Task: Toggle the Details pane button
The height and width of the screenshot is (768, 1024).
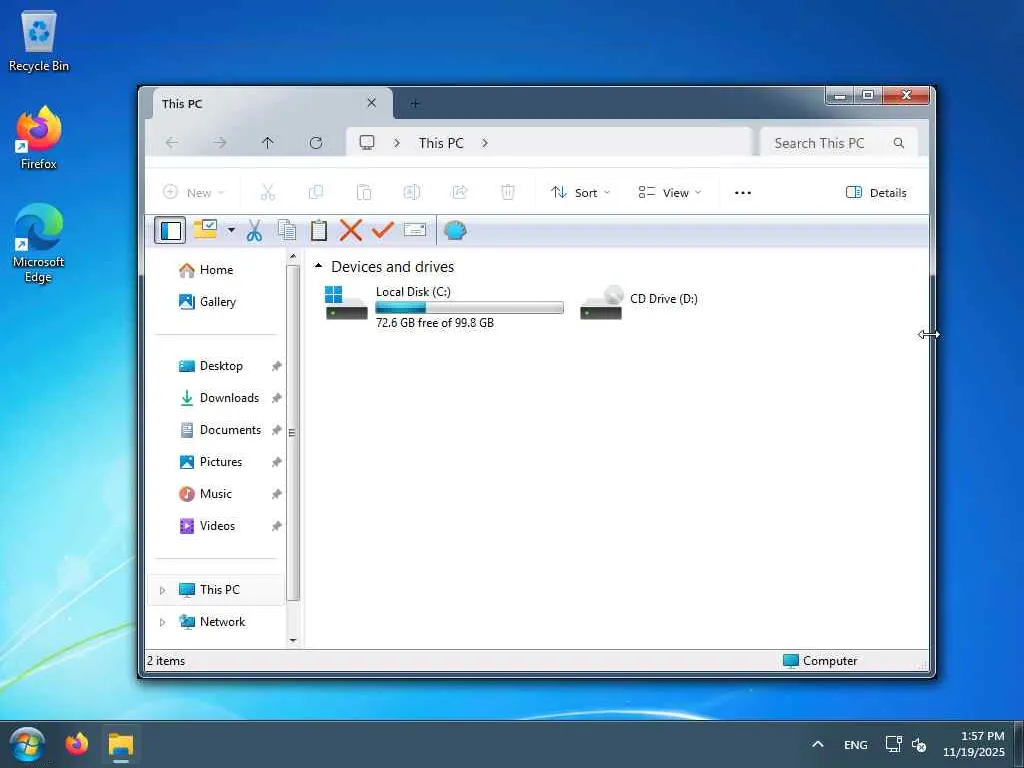Action: (x=876, y=193)
